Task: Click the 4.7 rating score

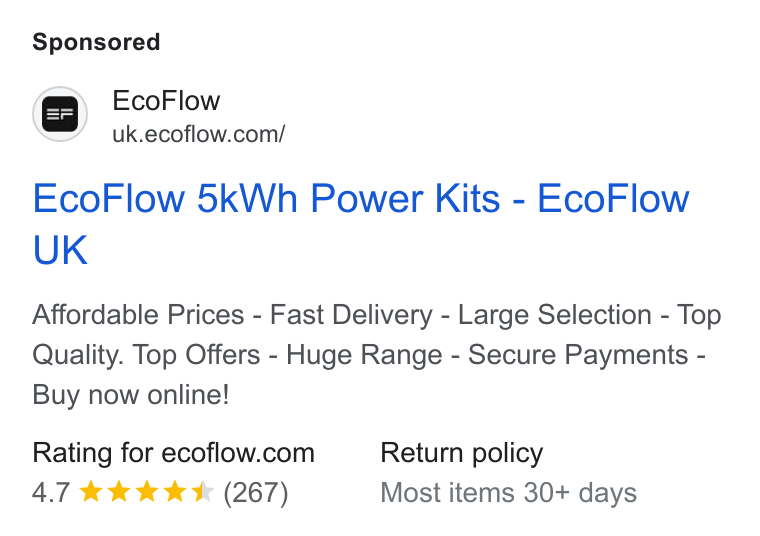Action: click(x=51, y=493)
